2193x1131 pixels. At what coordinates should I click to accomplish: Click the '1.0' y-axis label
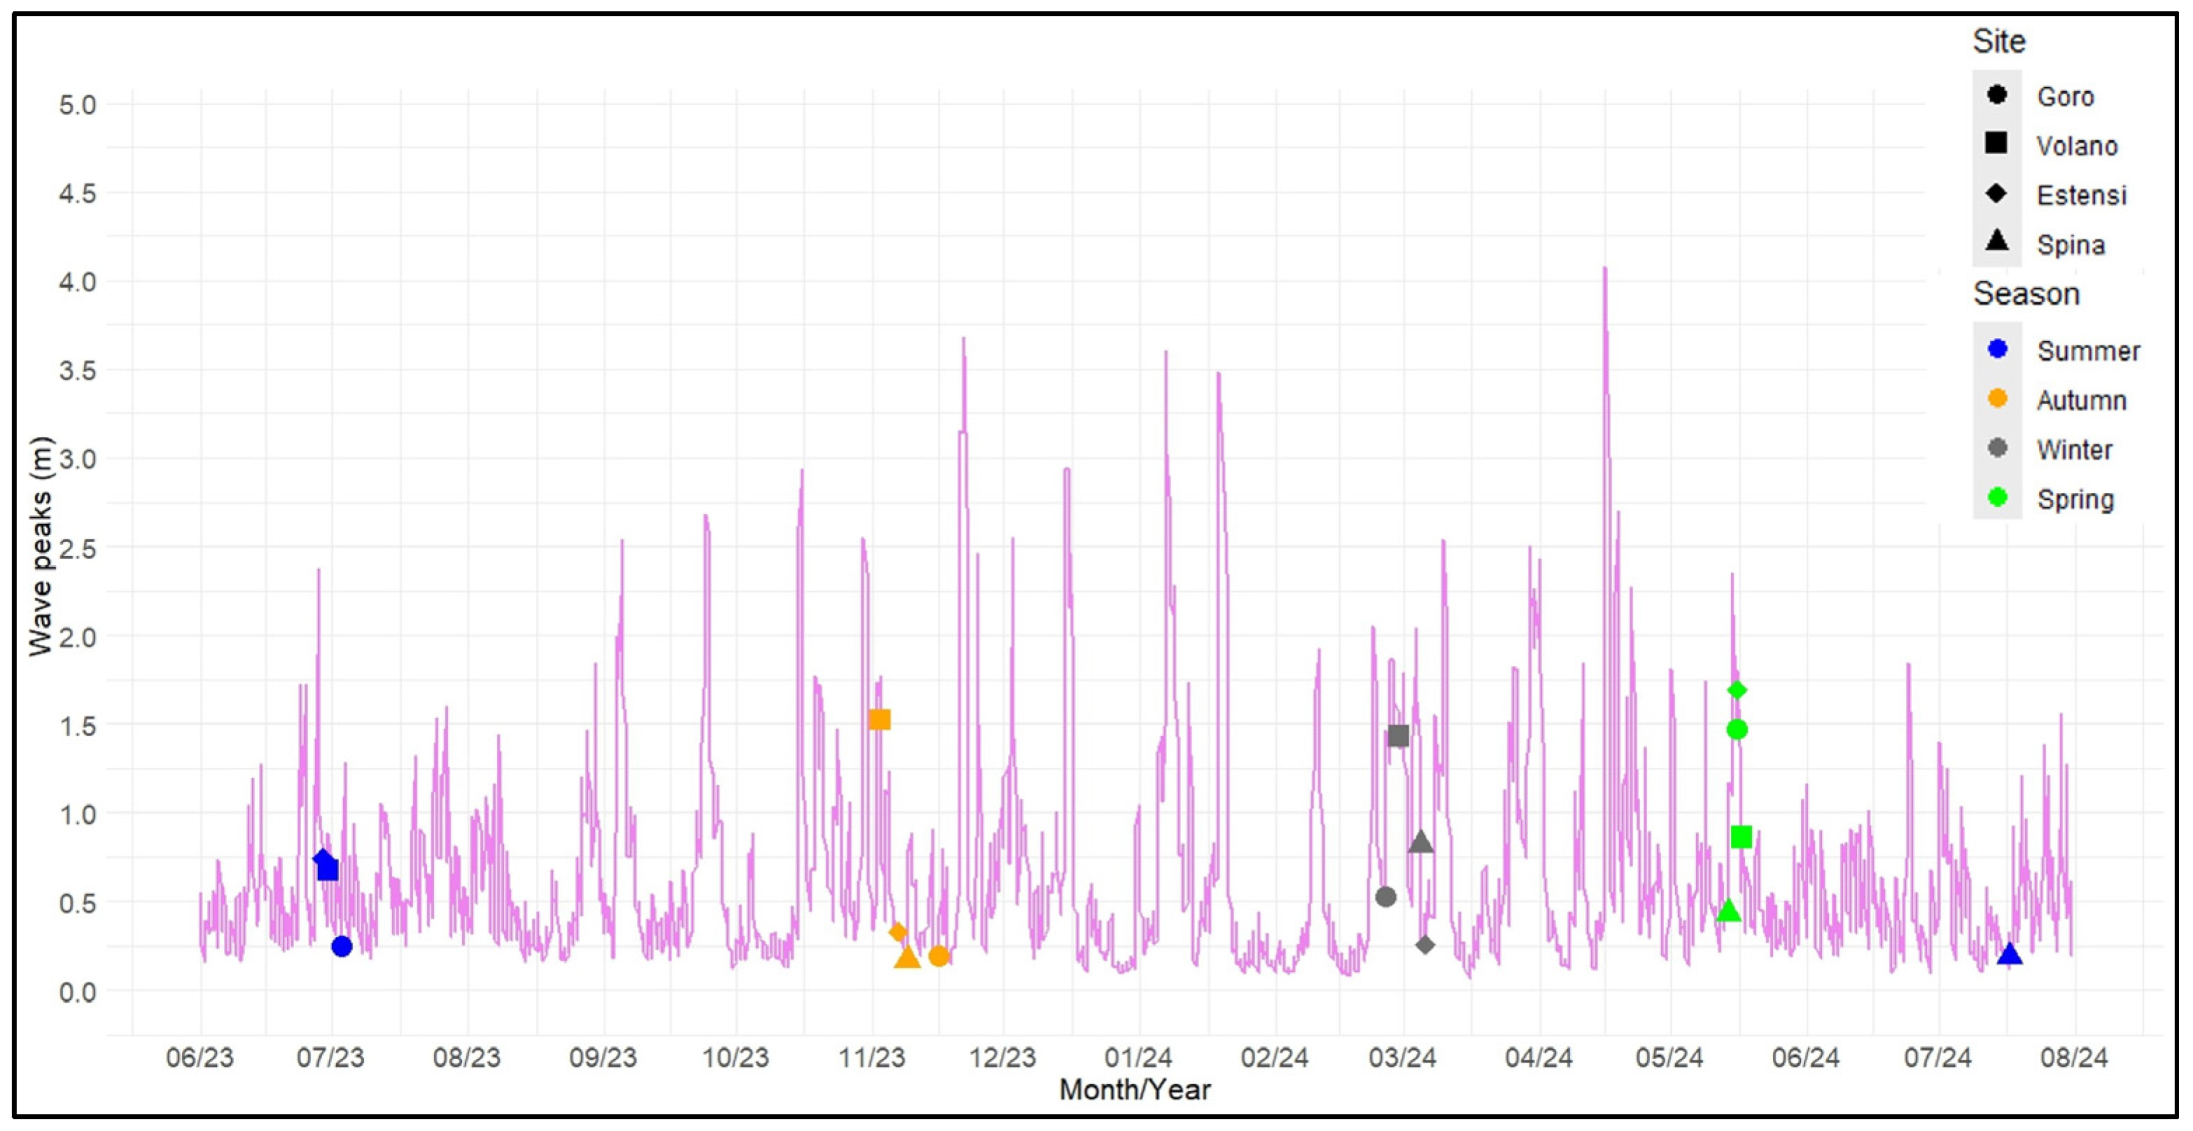pyautogui.click(x=78, y=814)
